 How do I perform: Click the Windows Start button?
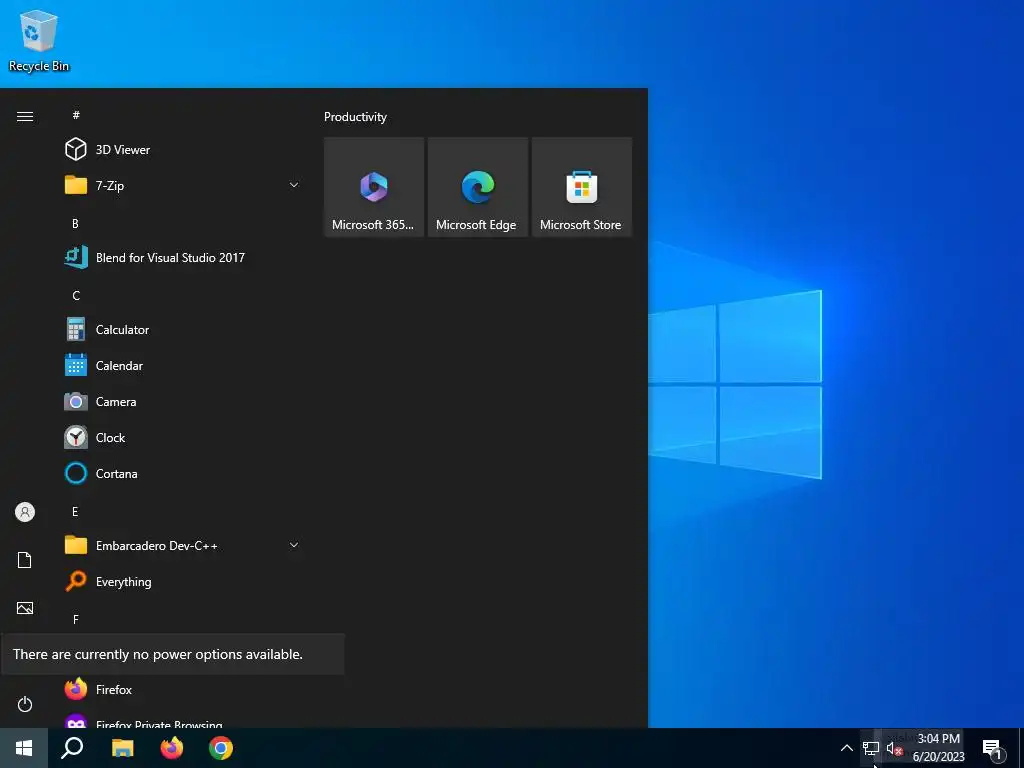[24, 748]
